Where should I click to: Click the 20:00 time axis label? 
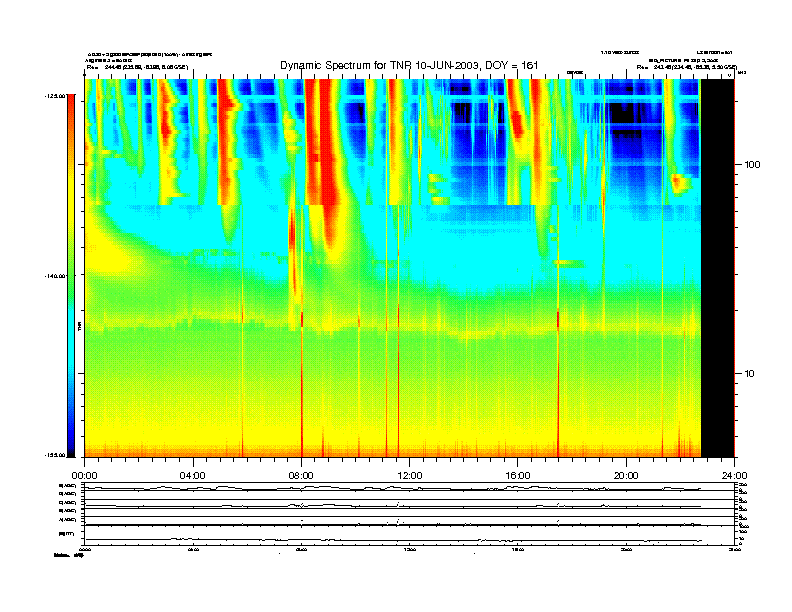click(626, 476)
